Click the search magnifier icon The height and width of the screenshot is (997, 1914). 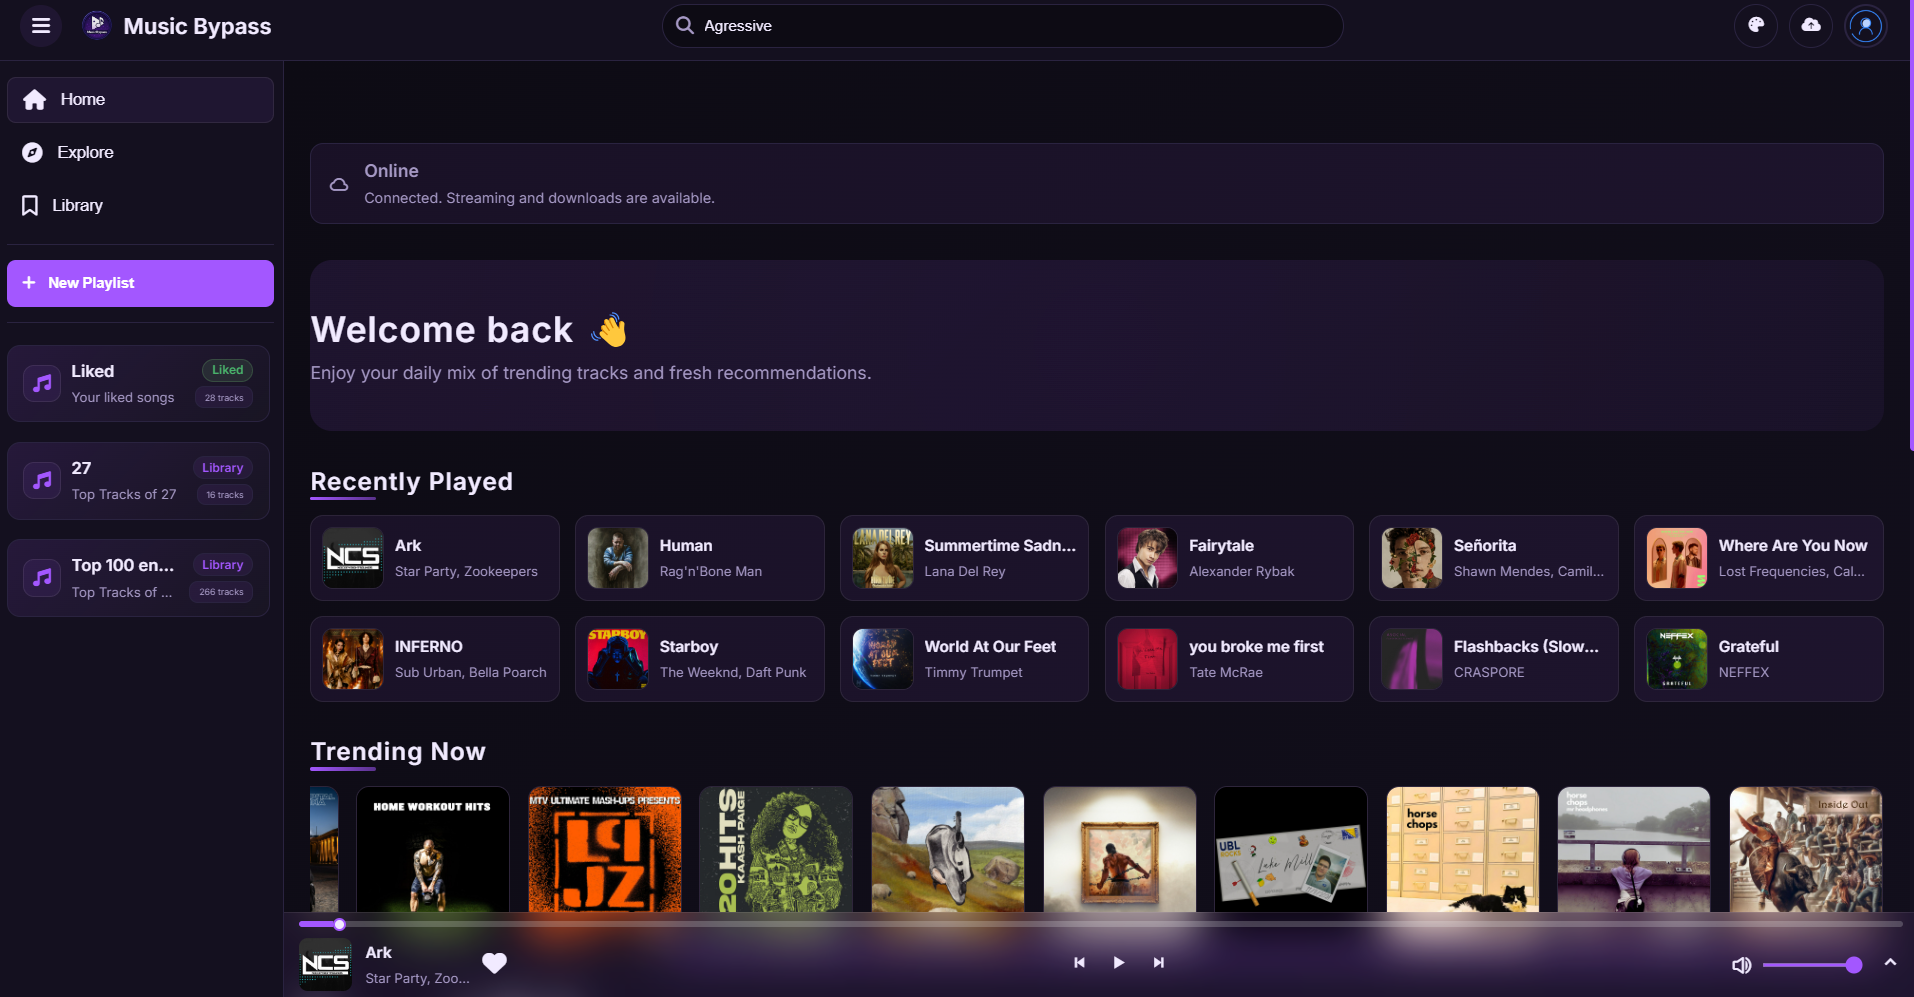[x=686, y=25]
